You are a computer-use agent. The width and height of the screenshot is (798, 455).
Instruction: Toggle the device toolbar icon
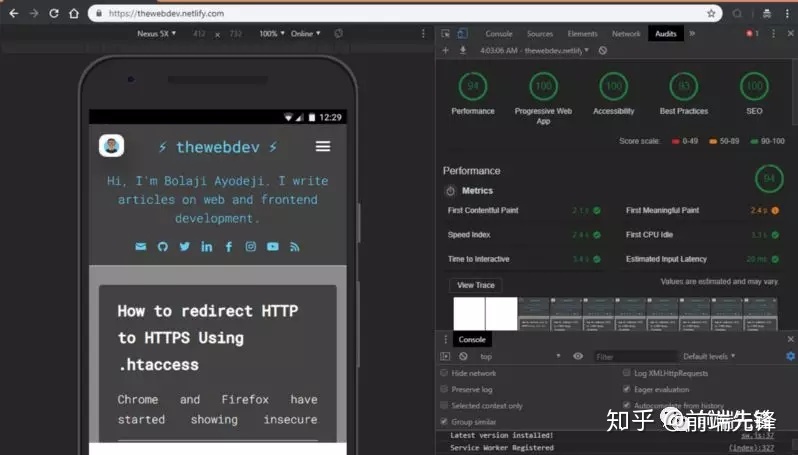[x=462, y=34]
